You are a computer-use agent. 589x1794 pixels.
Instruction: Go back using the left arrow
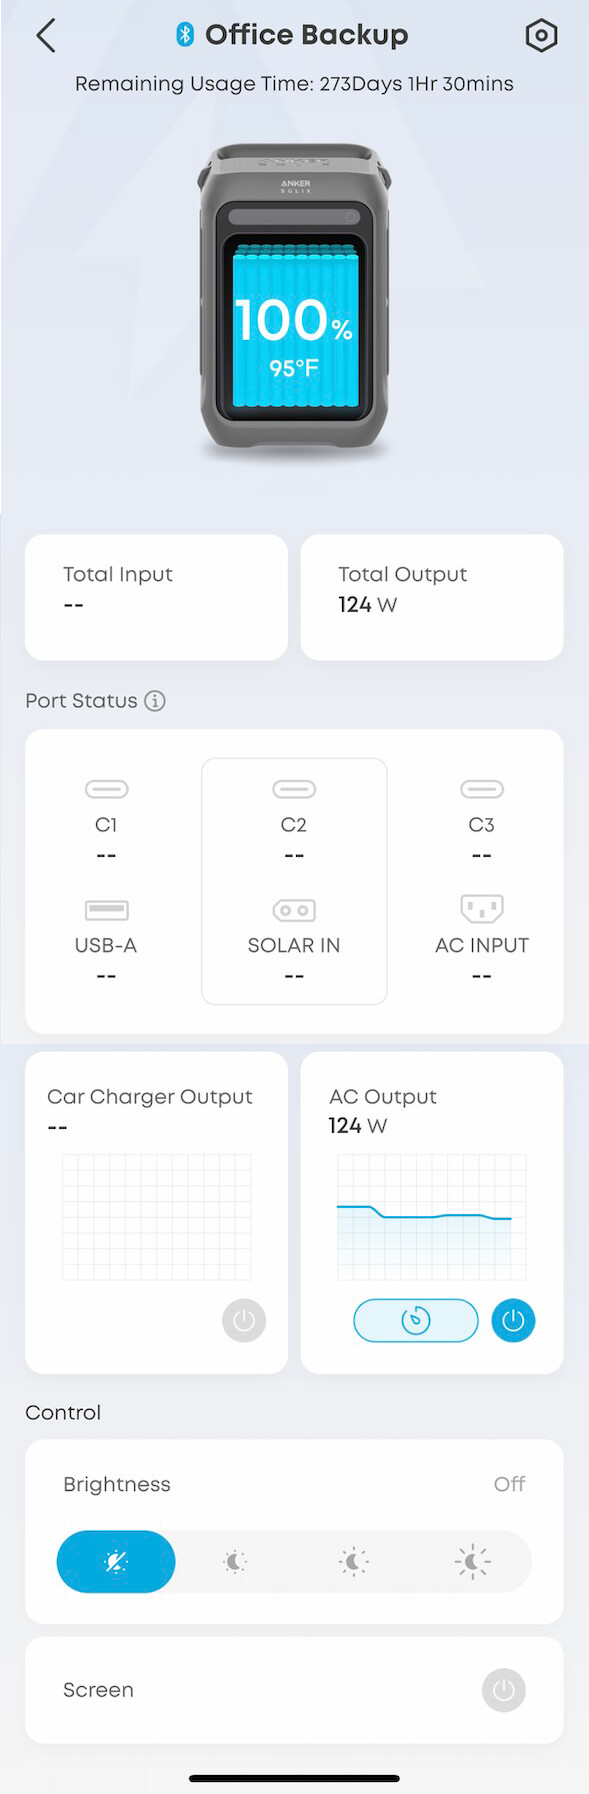tap(46, 36)
